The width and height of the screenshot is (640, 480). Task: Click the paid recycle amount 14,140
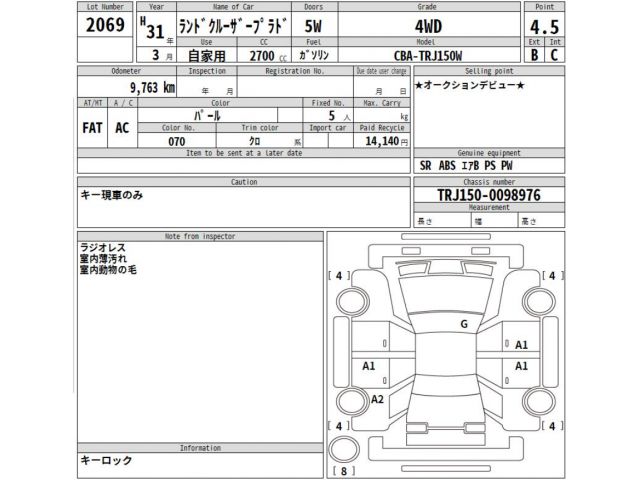pos(382,141)
